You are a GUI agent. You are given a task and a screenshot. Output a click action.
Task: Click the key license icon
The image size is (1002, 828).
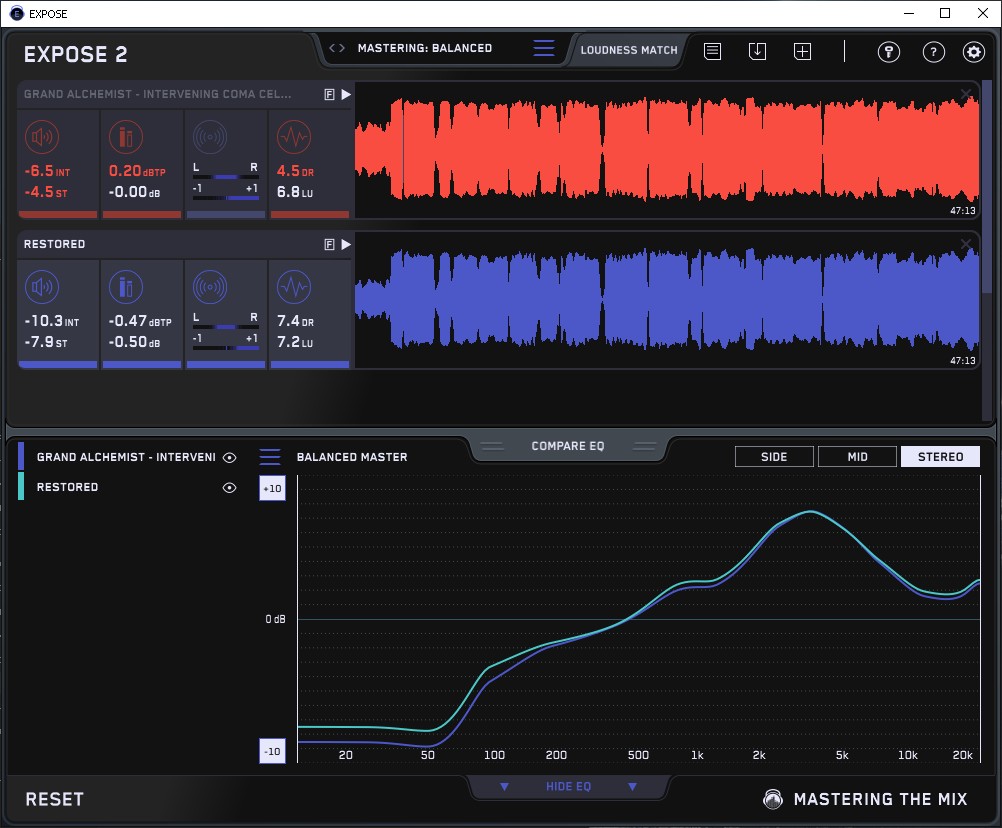point(889,52)
